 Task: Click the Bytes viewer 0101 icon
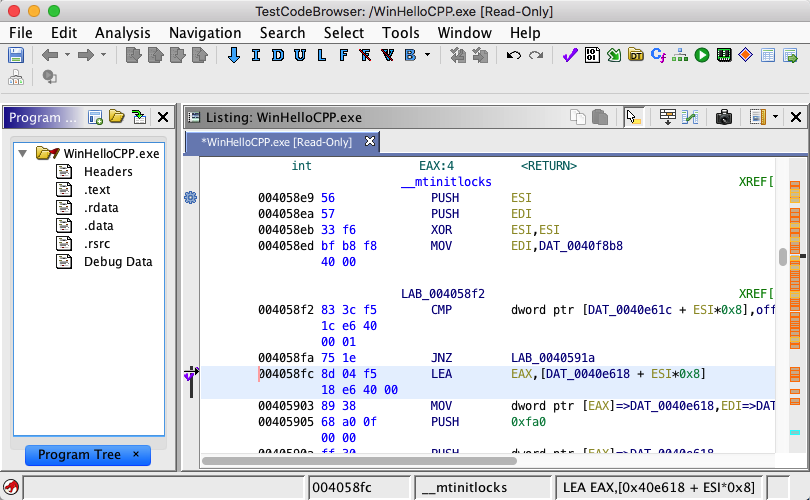(592, 55)
